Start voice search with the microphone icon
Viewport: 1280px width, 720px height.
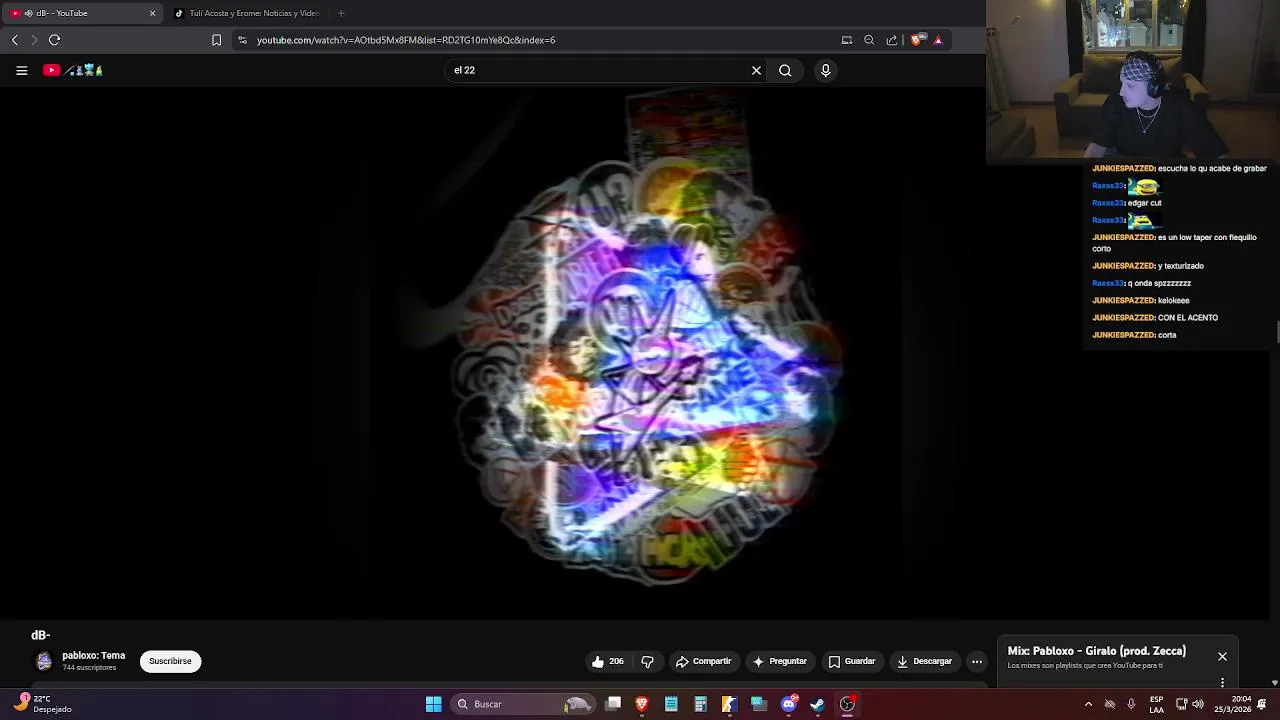[x=825, y=70]
